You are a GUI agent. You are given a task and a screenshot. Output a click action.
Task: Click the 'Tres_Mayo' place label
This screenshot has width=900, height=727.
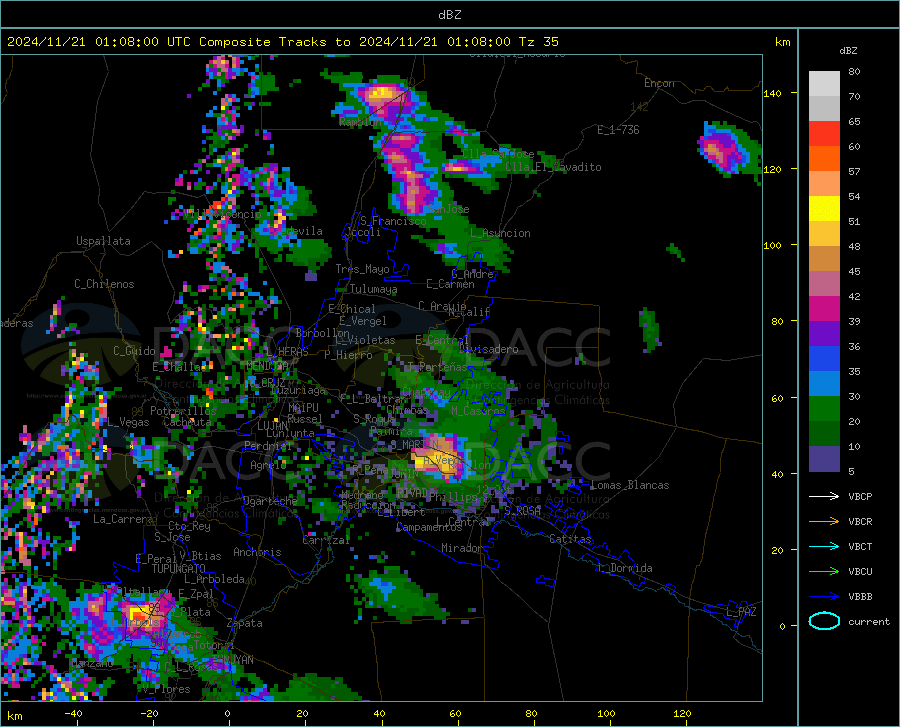click(x=363, y=269)
